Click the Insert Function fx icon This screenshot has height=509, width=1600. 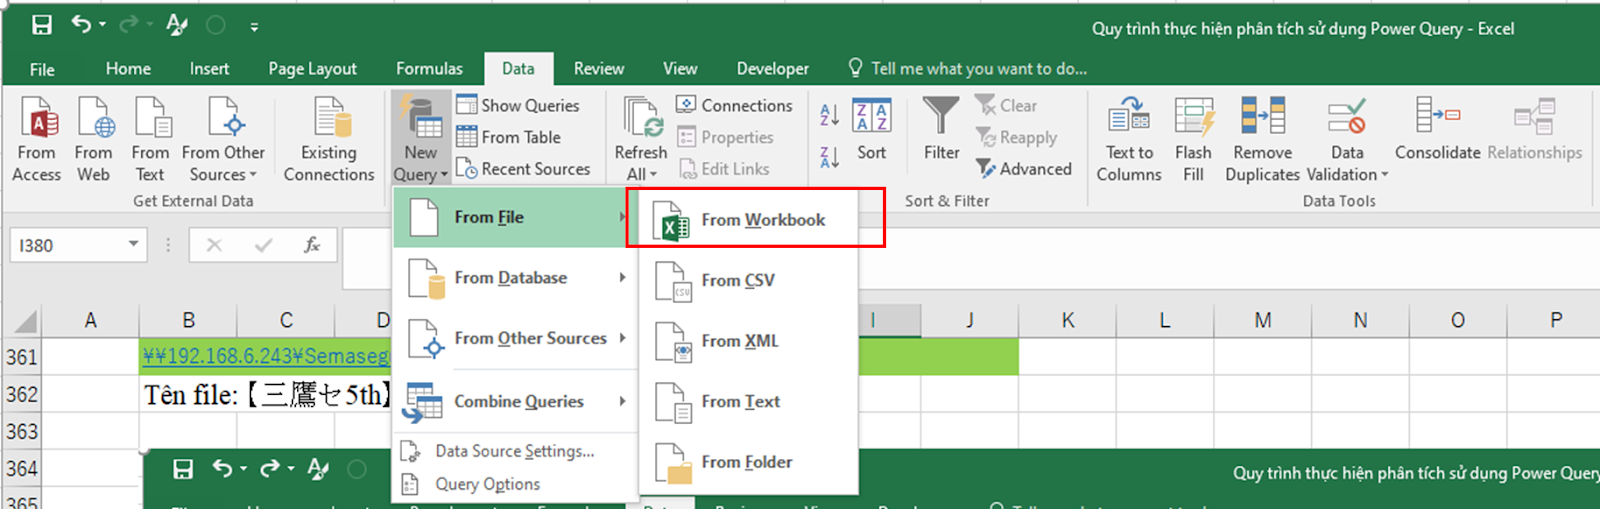312,245
